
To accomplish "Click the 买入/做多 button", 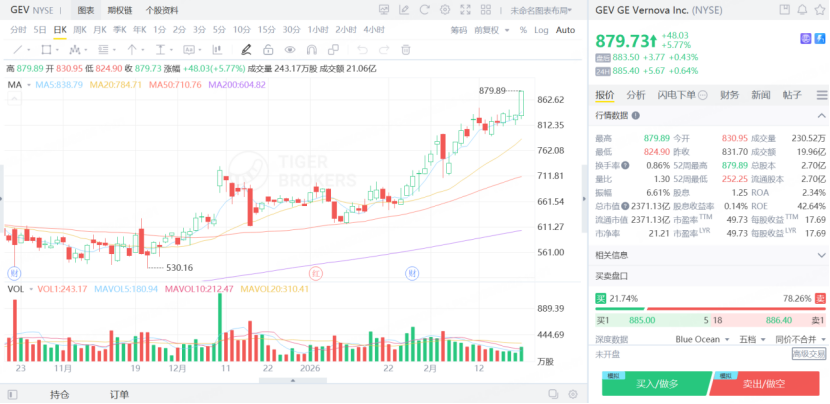I will click(x=656, y=384).
